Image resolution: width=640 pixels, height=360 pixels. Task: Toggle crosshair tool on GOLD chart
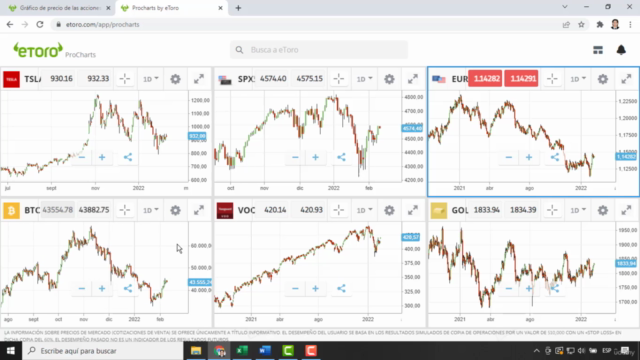(552, 210)
